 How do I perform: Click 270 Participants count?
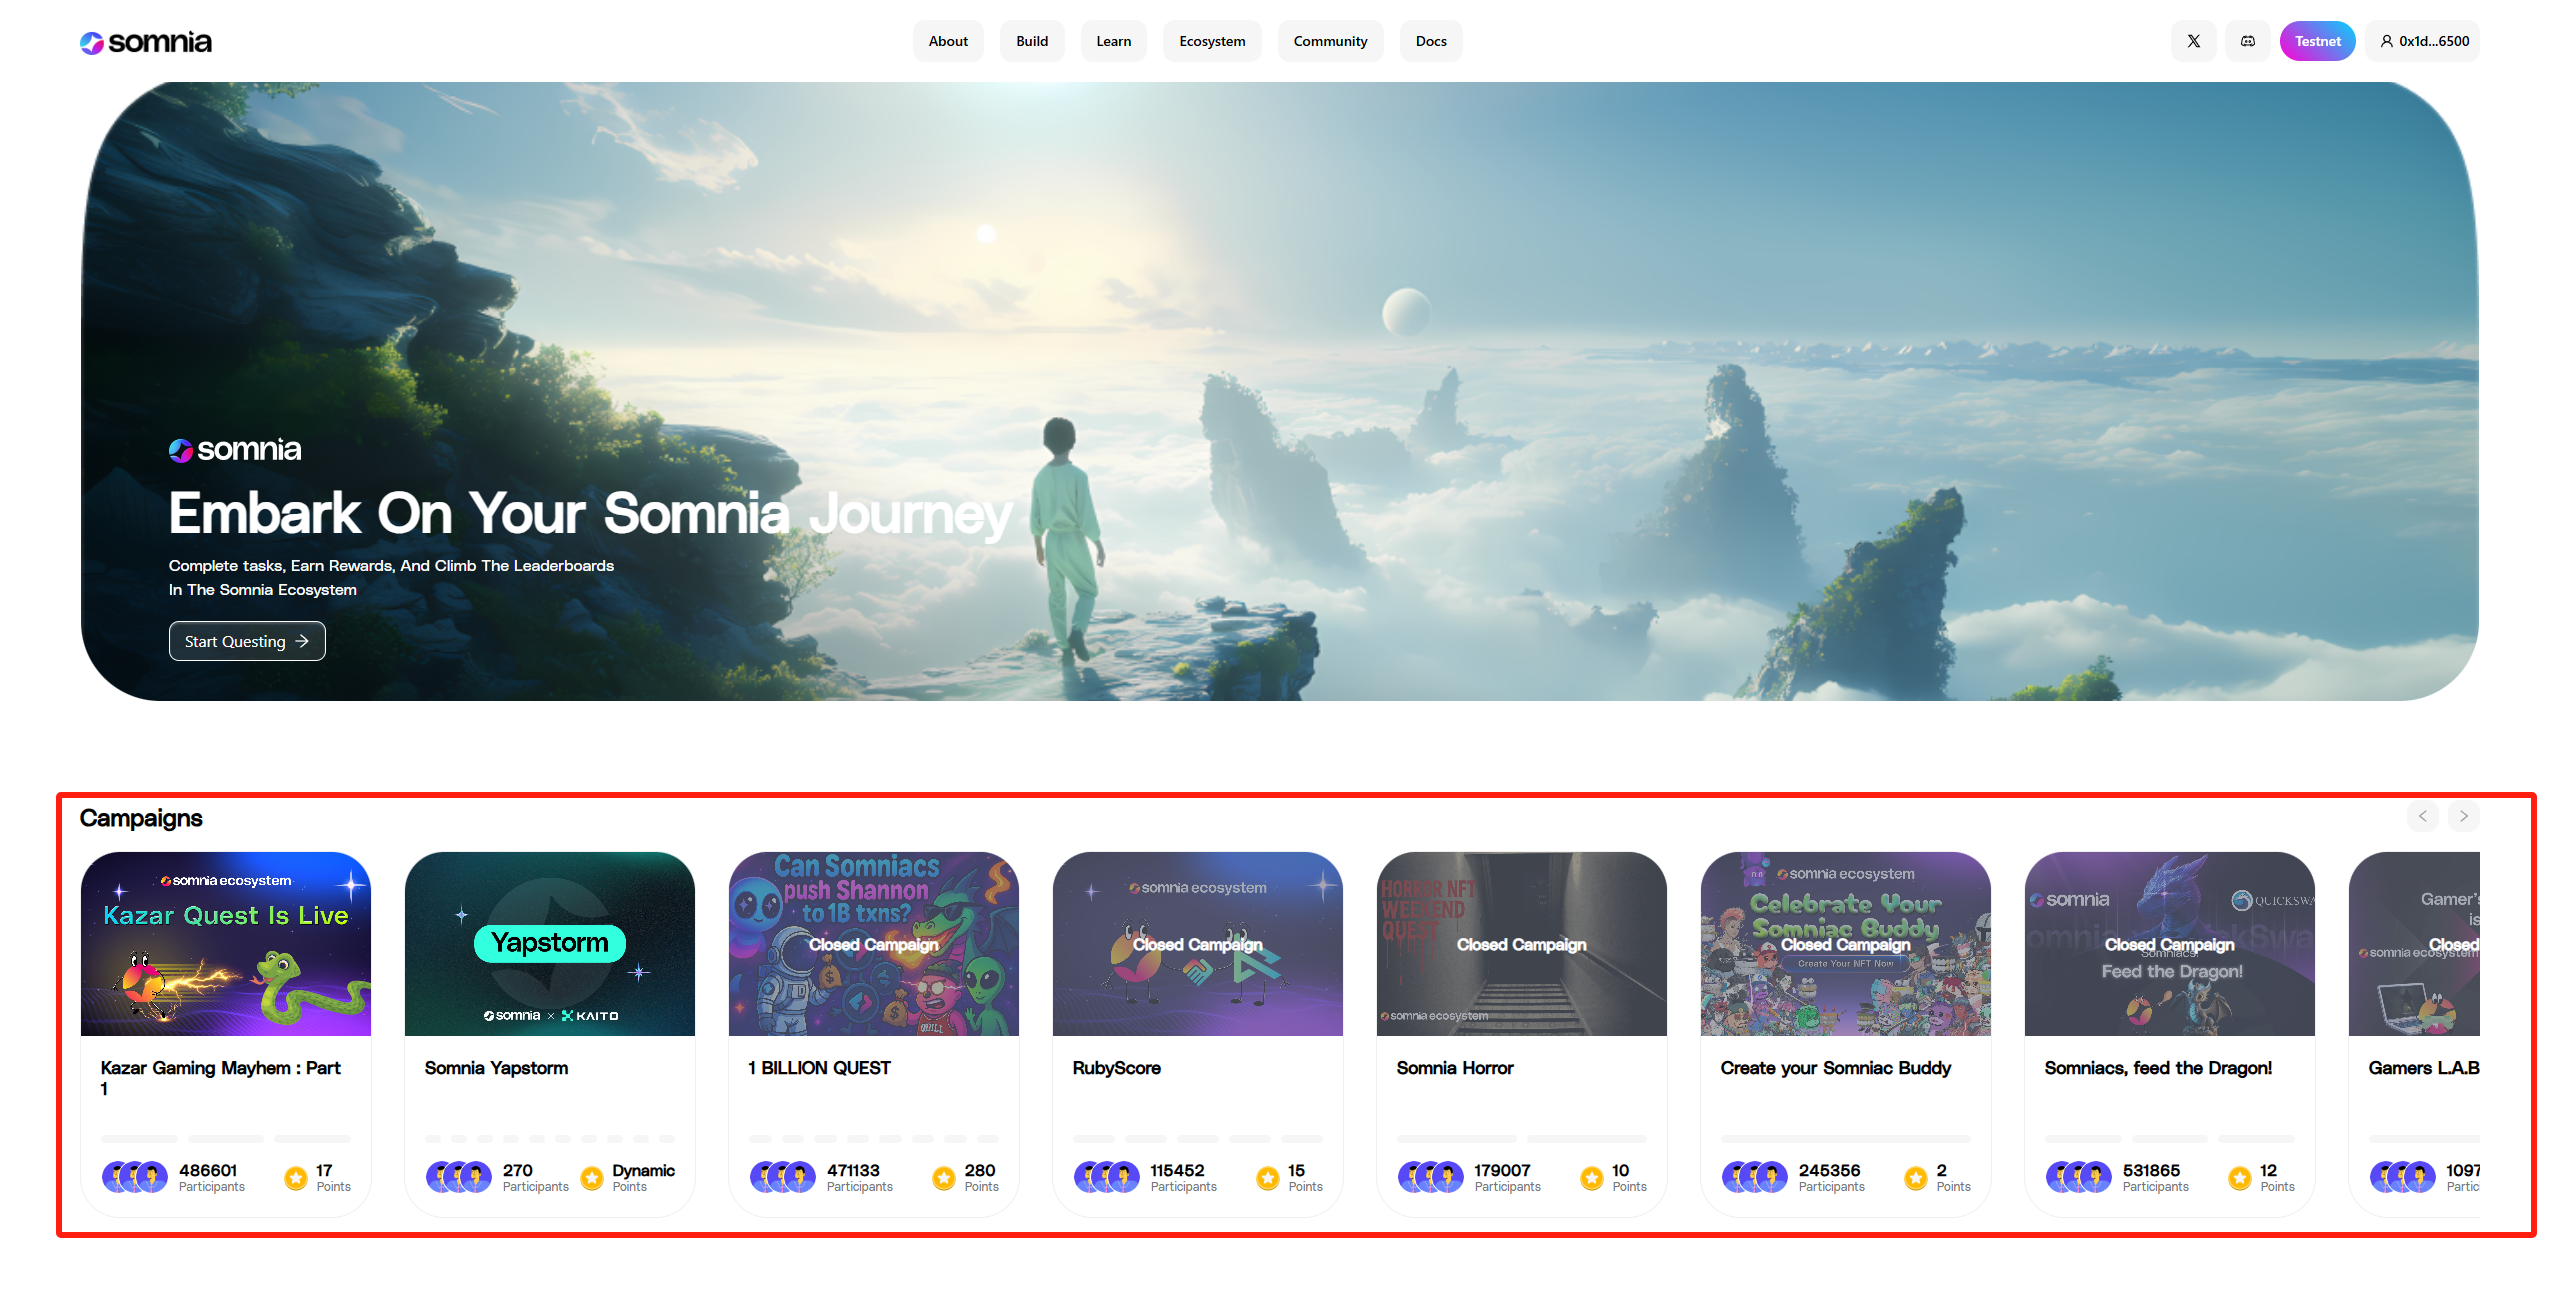[536, 1177]
